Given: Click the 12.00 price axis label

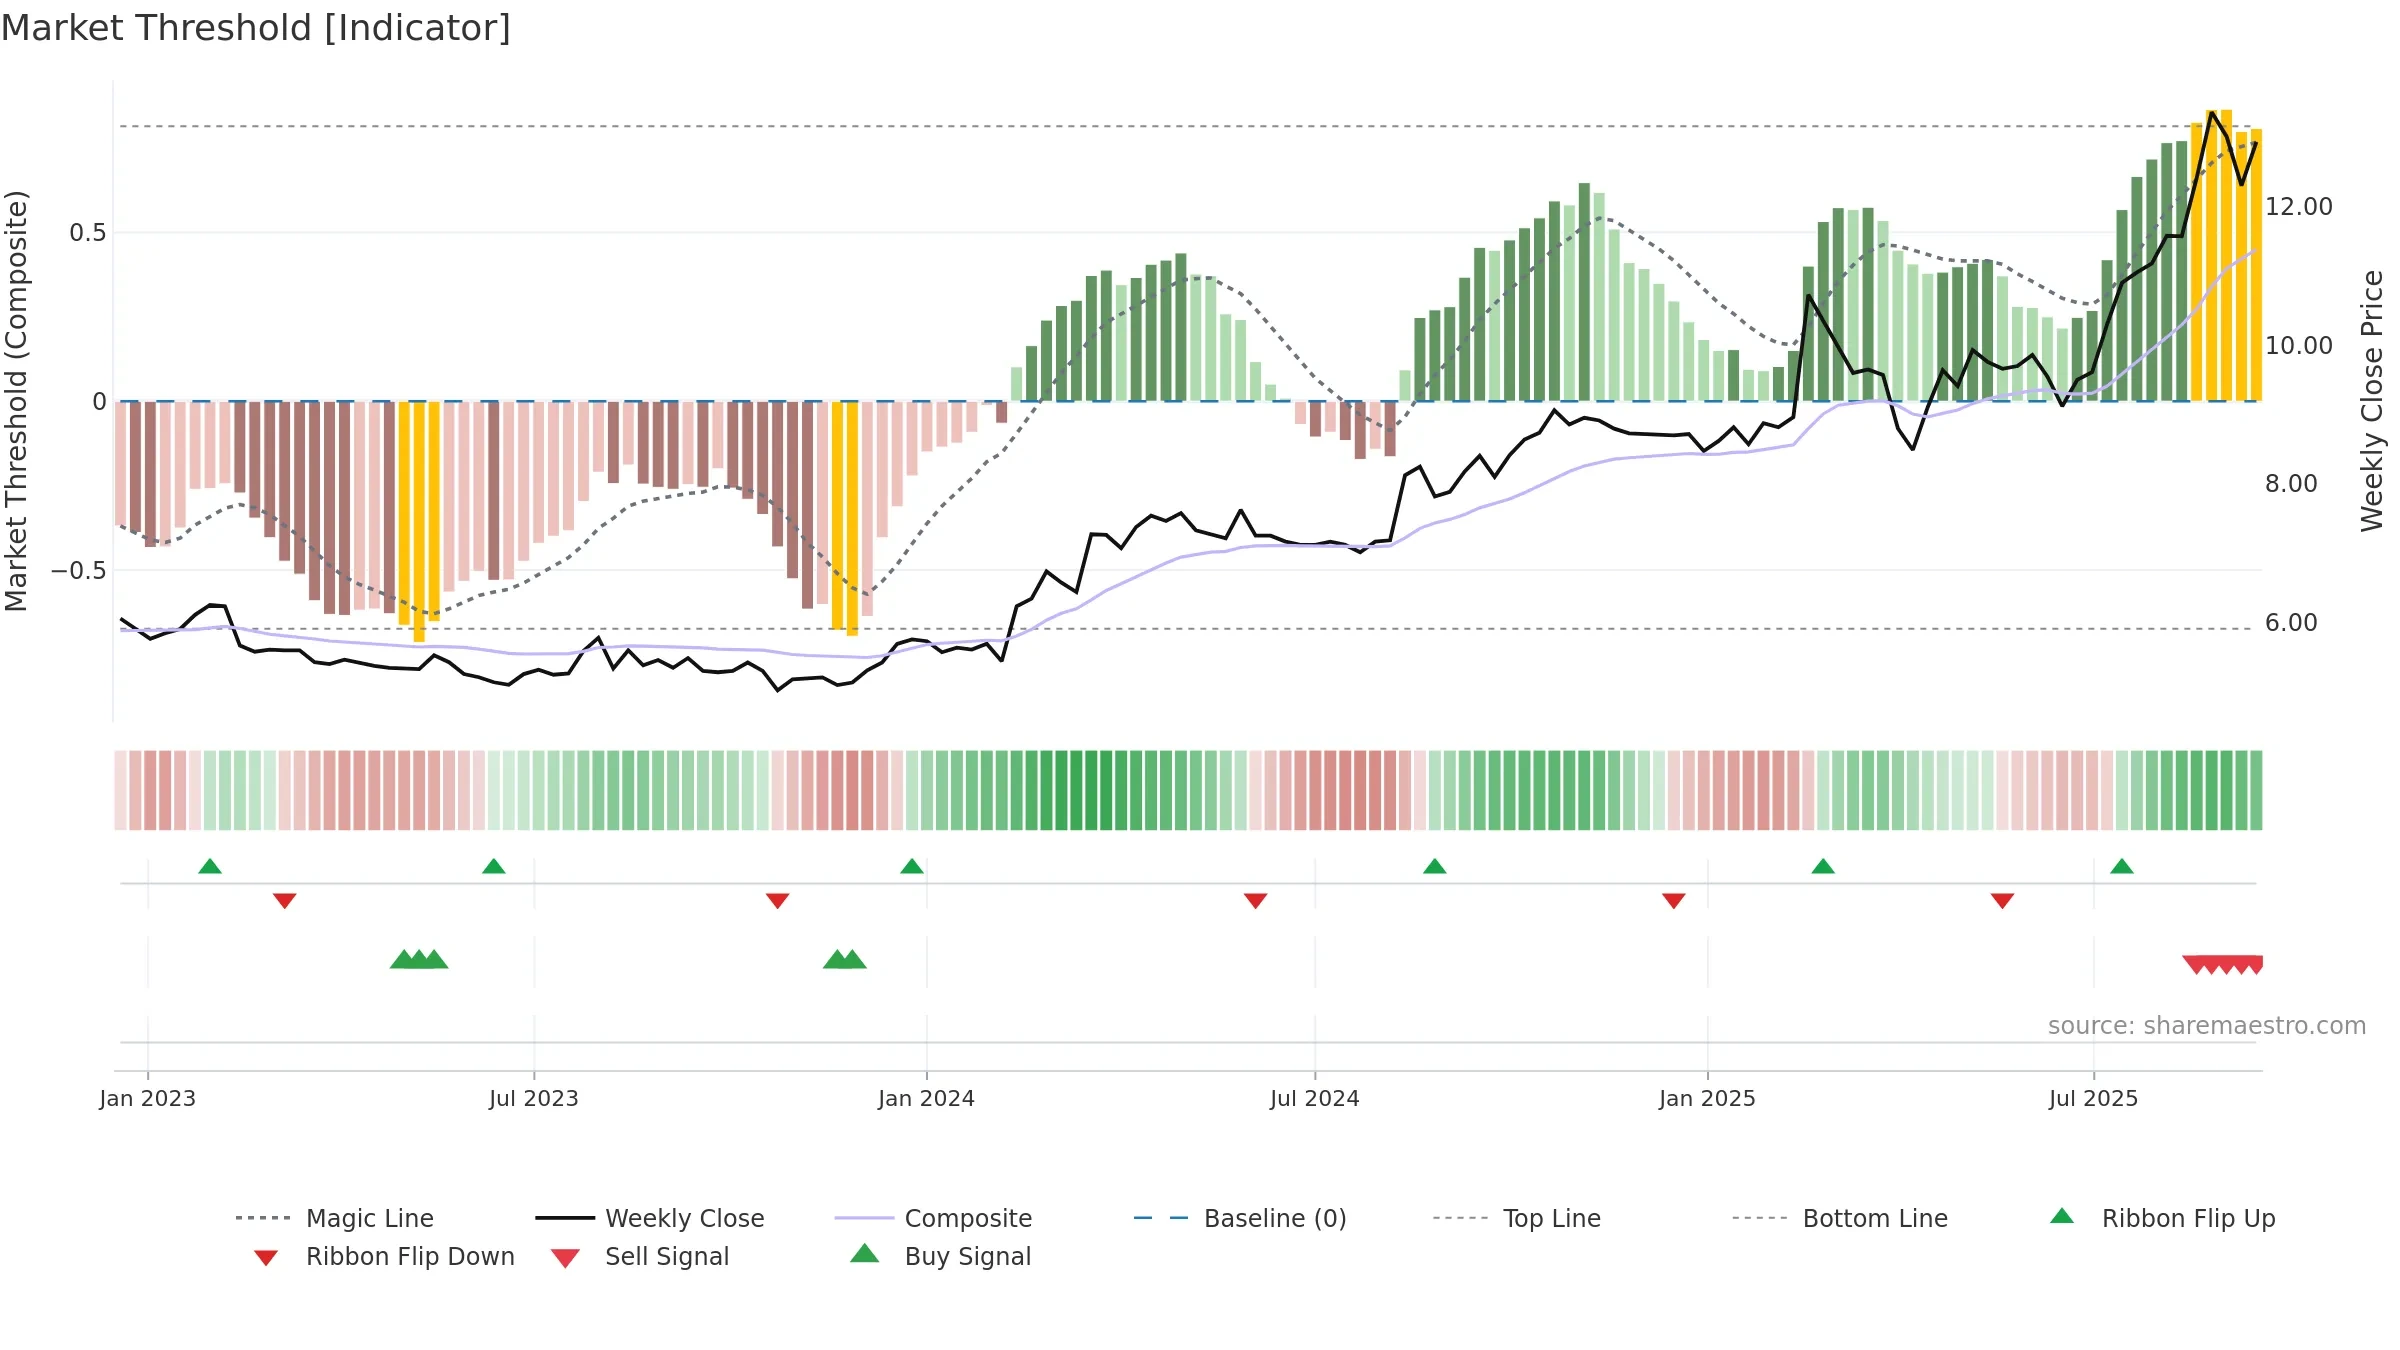Looking at the screenshot, I should pyautogui.click(x=2299, y=207).
